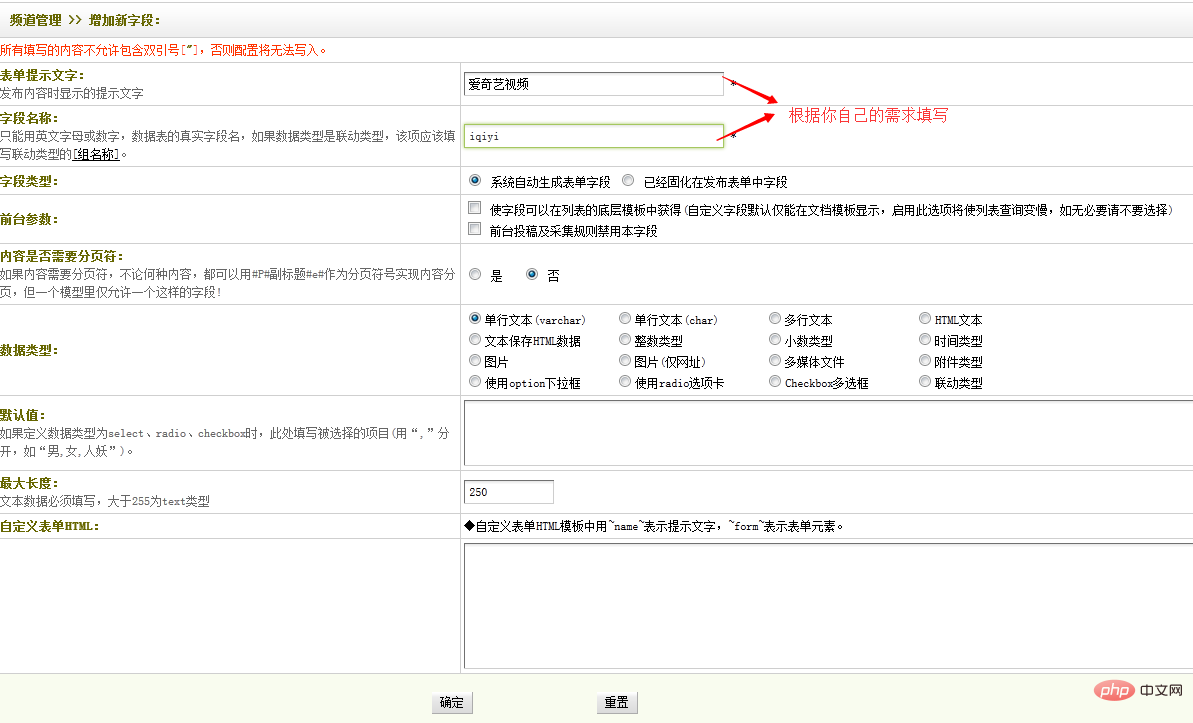Select 系统自动生成表单字段 radio option

click(475, 180)
